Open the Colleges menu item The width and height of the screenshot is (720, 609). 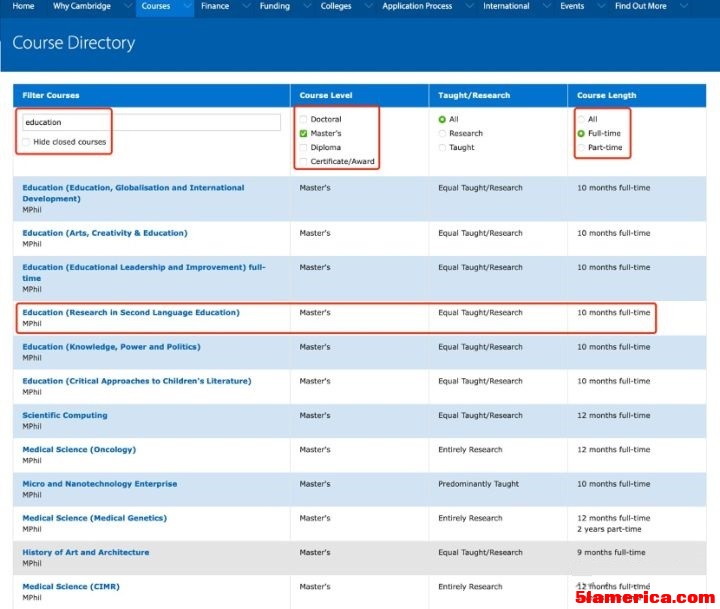[x=336, y=6]
